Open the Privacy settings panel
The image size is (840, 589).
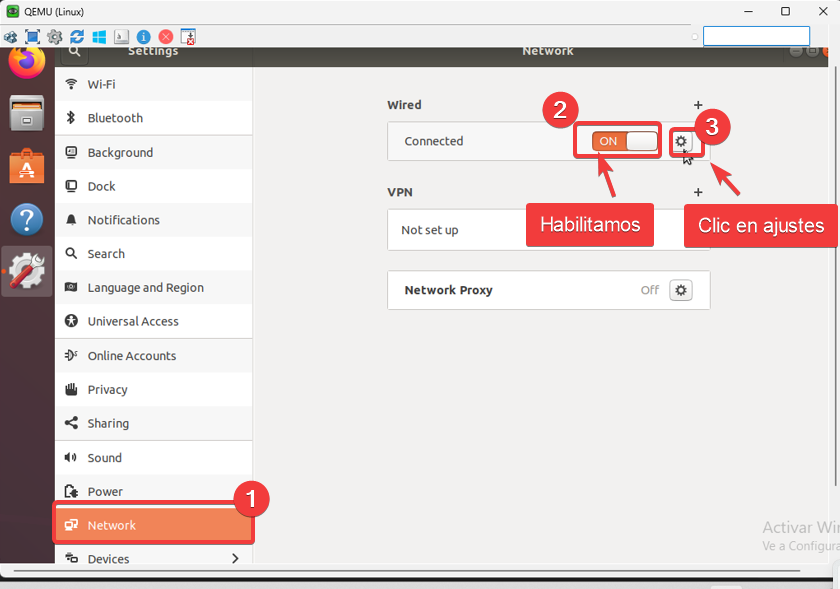(107, 389)
